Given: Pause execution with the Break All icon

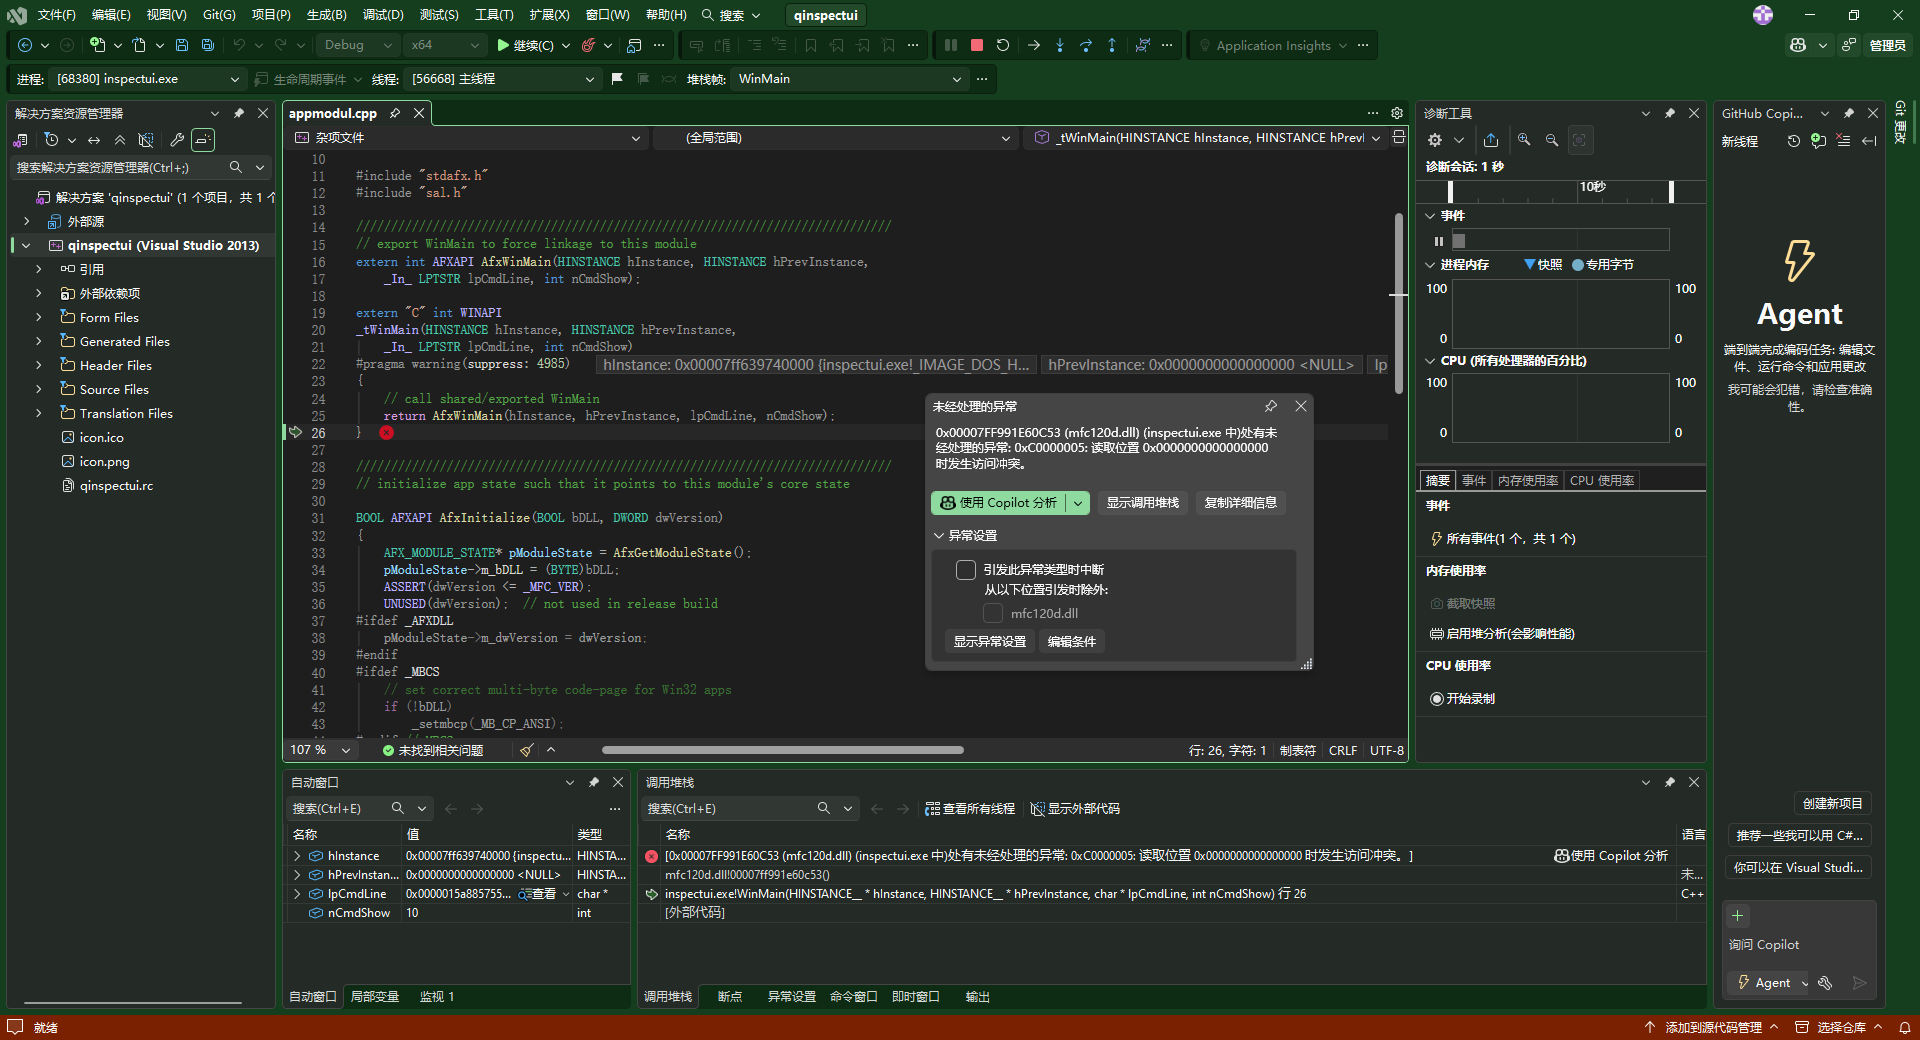Looking at the screenshot, I should click(x=951, y=45).
